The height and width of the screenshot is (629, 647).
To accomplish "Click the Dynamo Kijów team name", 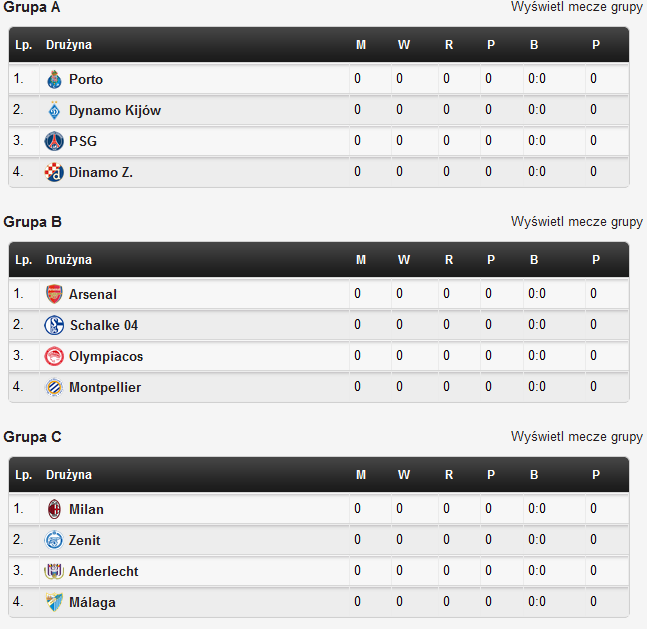I will pos(115,111).
